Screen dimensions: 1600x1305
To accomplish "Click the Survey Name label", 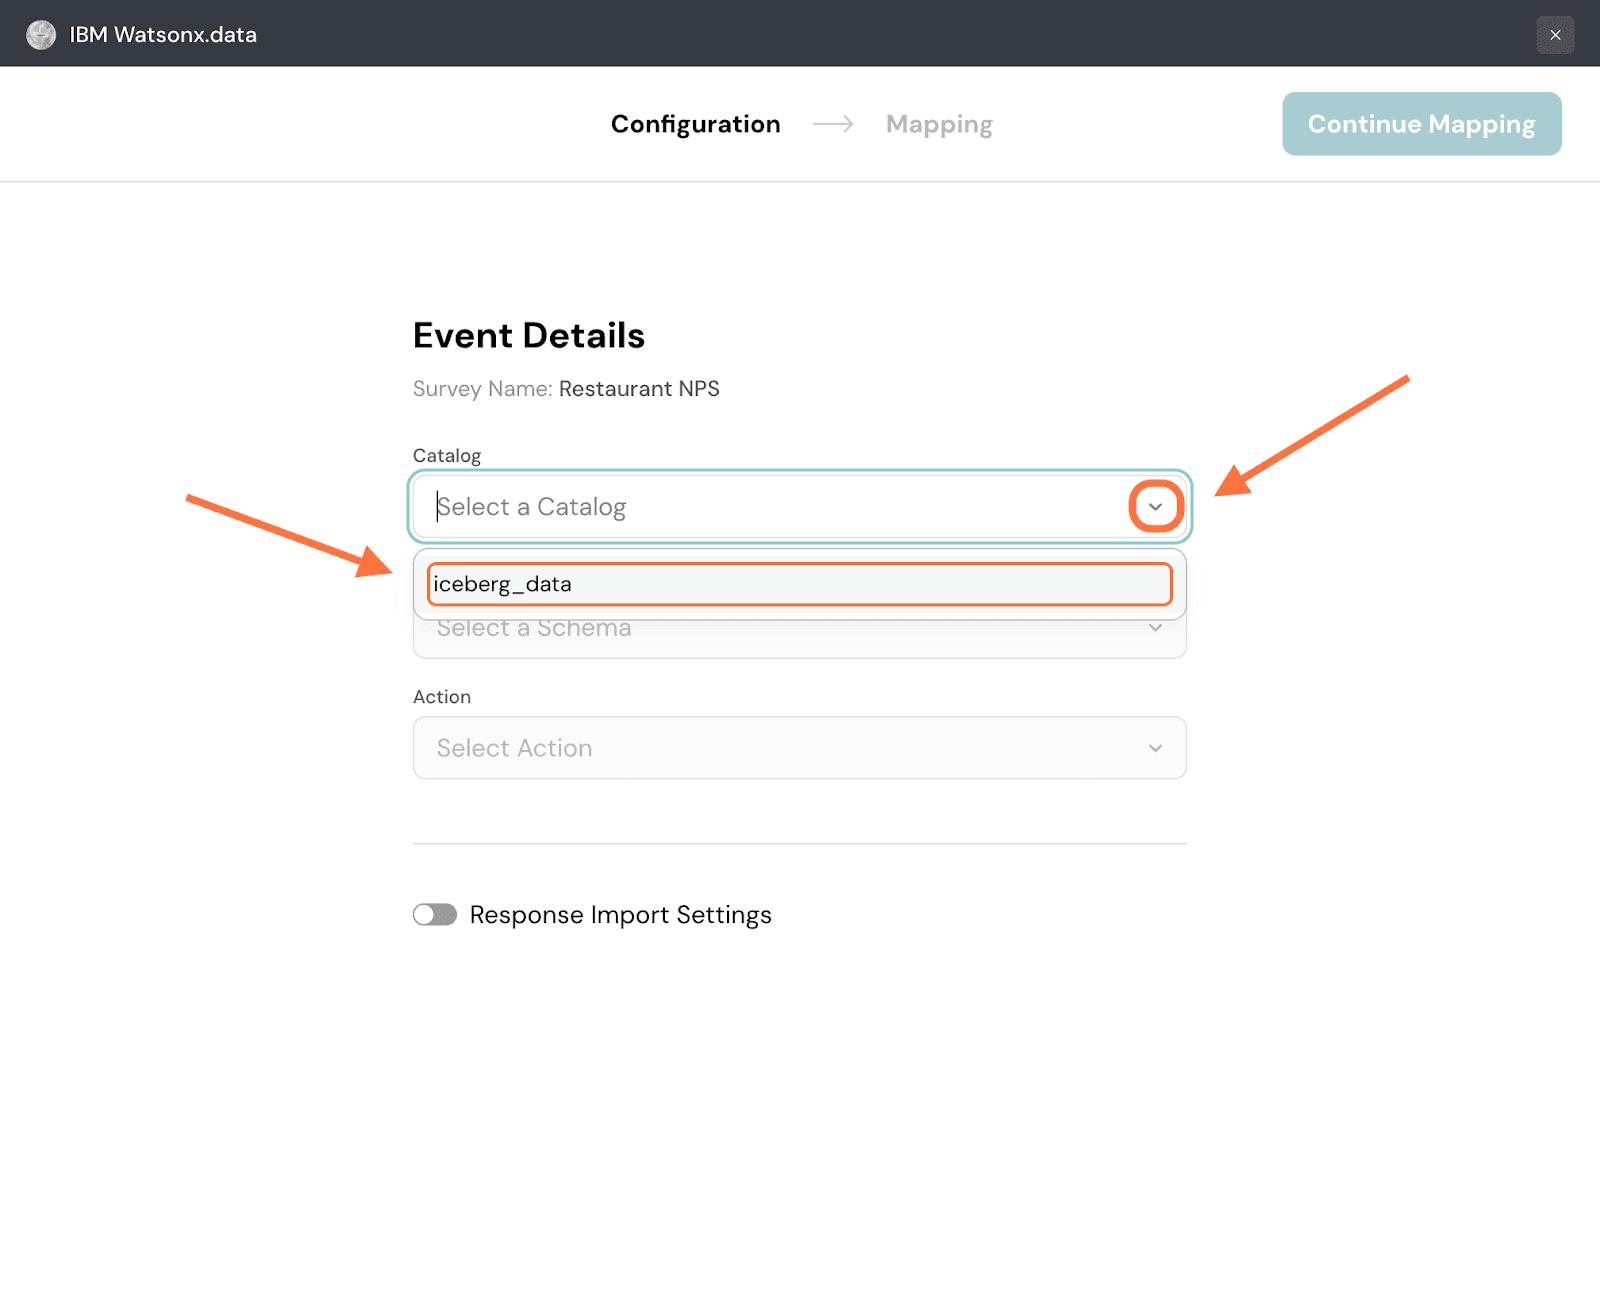I will click(x=482, y=389).
